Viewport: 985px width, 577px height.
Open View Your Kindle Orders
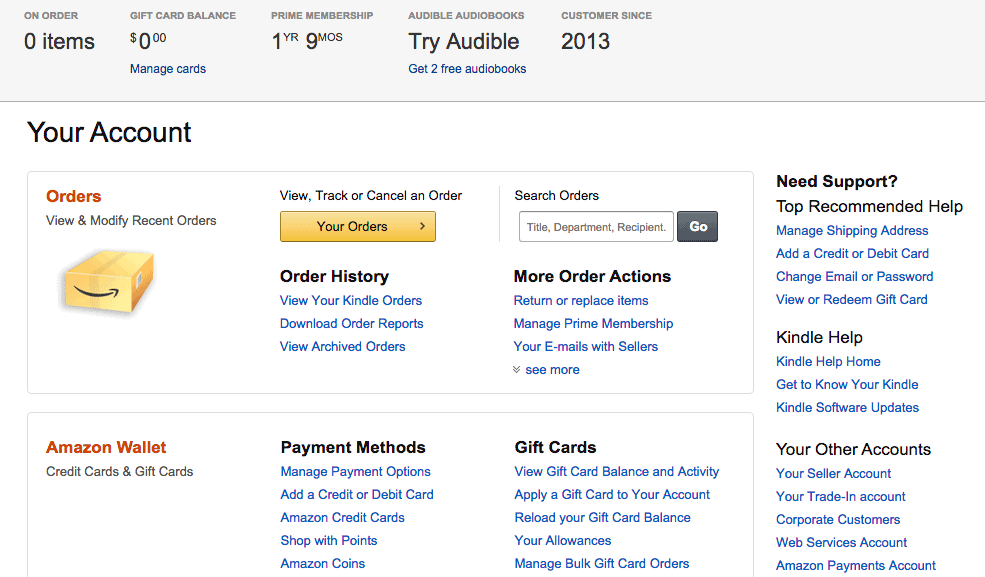351,301
